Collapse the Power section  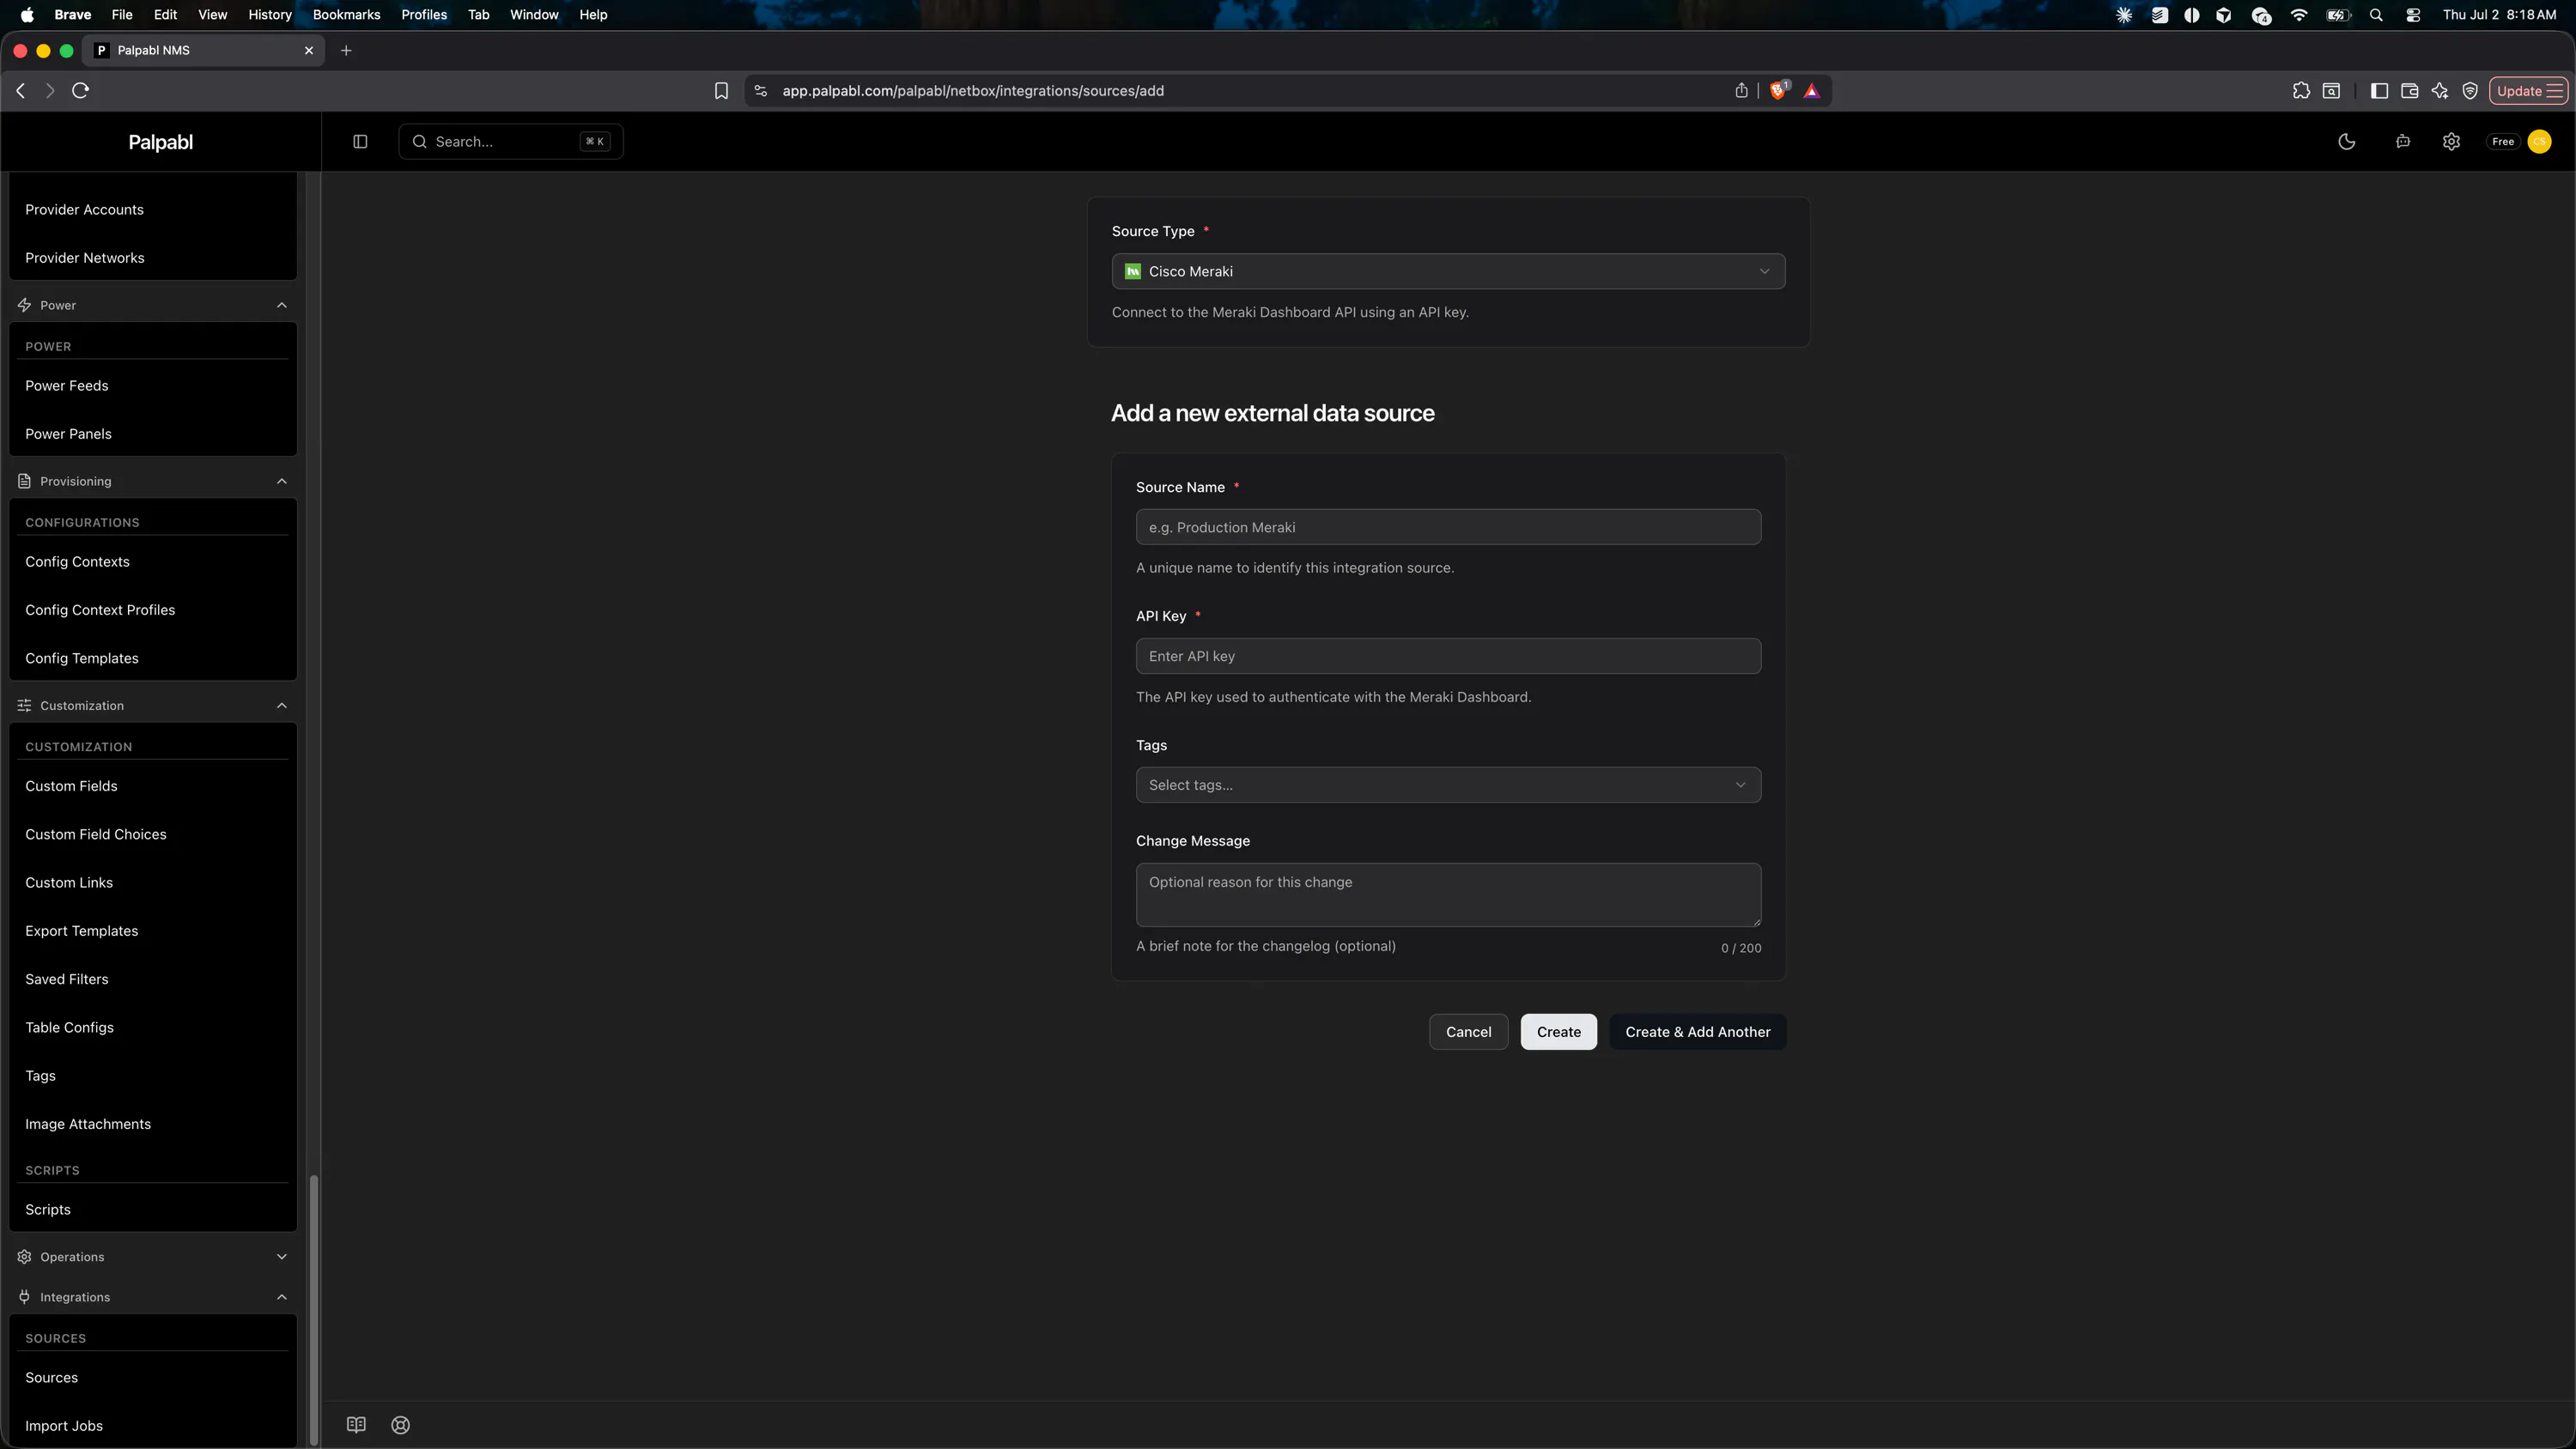(282, 305)
